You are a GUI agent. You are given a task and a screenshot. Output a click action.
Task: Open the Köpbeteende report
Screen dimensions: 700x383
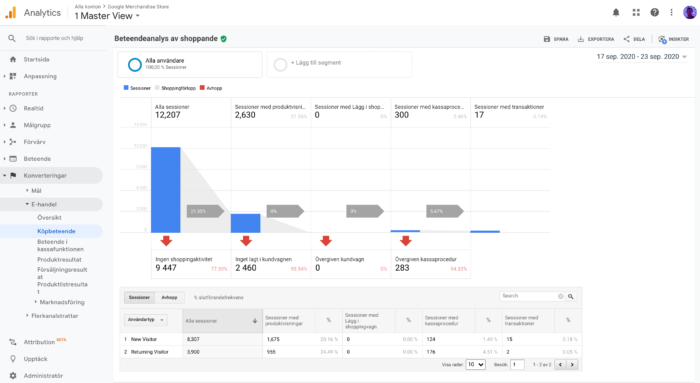(56, 231)
